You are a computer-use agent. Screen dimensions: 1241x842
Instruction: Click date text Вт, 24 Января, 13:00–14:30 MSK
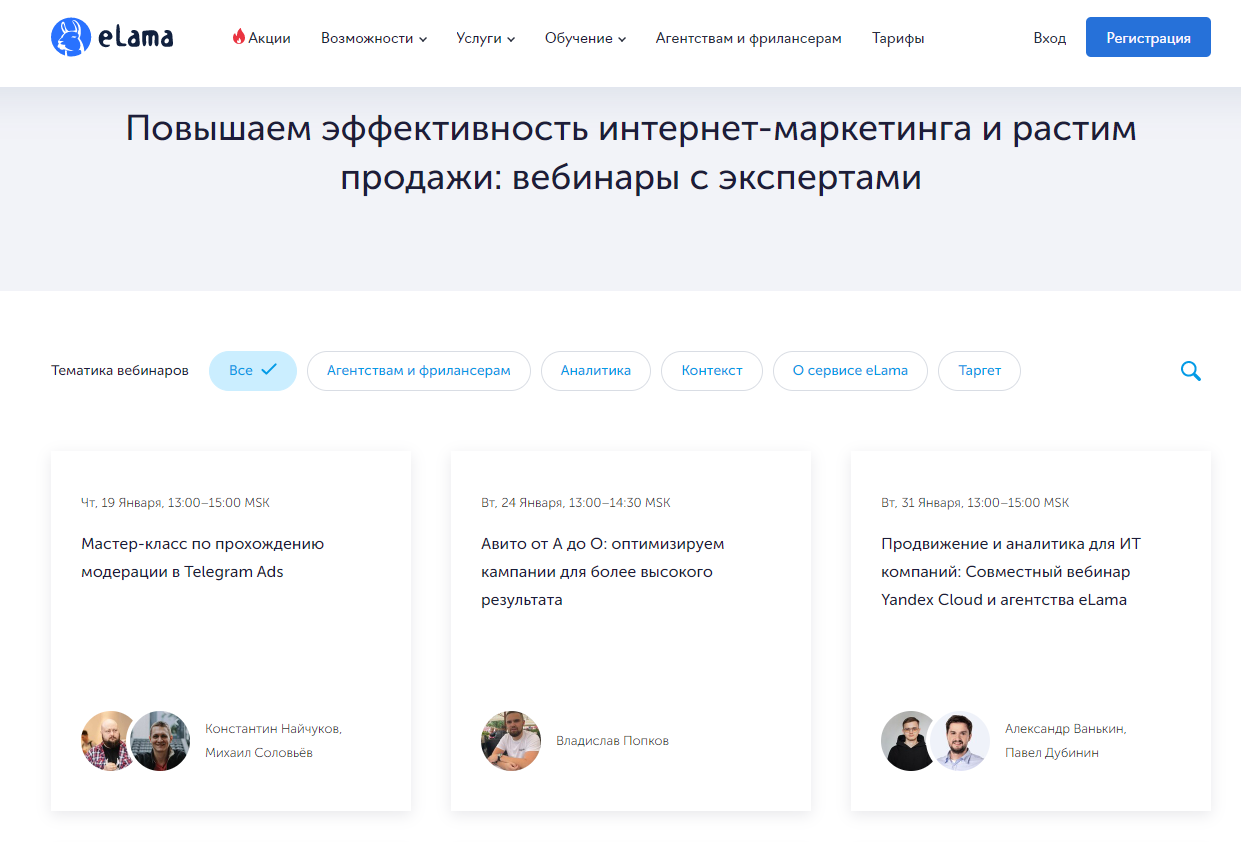point(576,503)
